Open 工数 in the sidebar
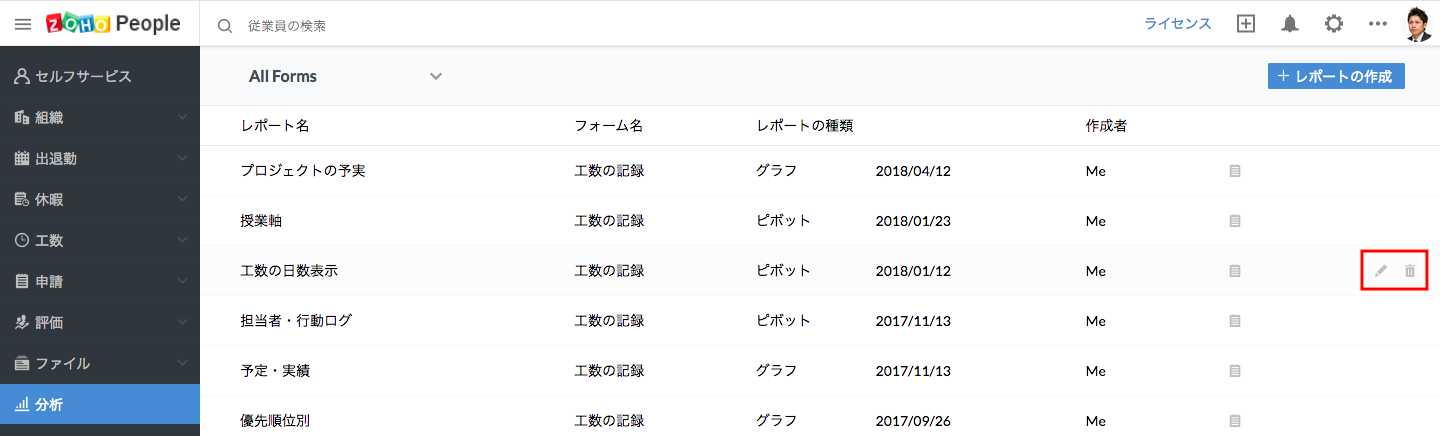This screenshot has width=1440, height=436. click(100, 240)
